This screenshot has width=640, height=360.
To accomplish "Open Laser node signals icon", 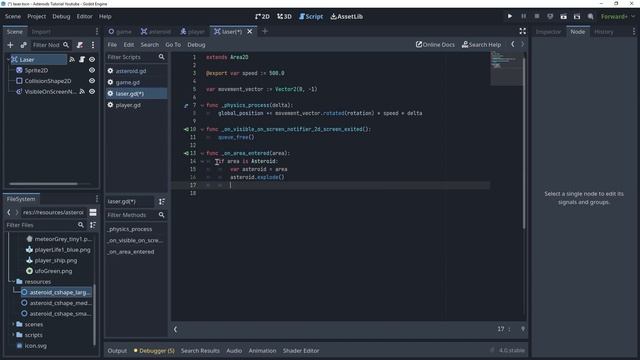I will (x=72, y=60).
